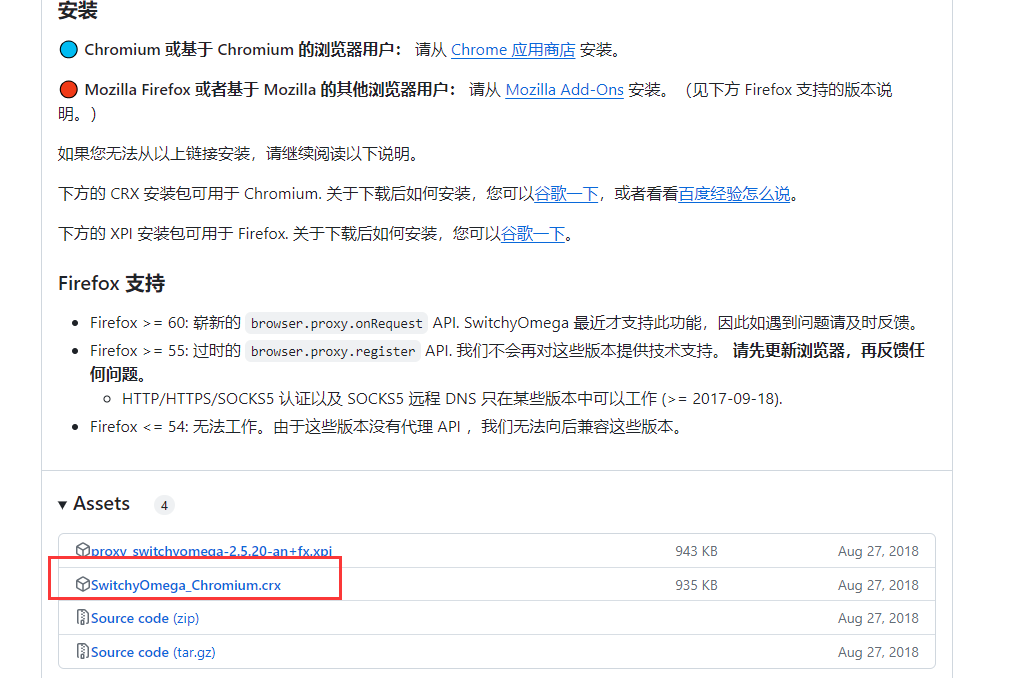This screenshot has width=1027, height=678.
Task: Click the package icon beside proxy_switchyomega xpi file
Action: pos(83,550)
